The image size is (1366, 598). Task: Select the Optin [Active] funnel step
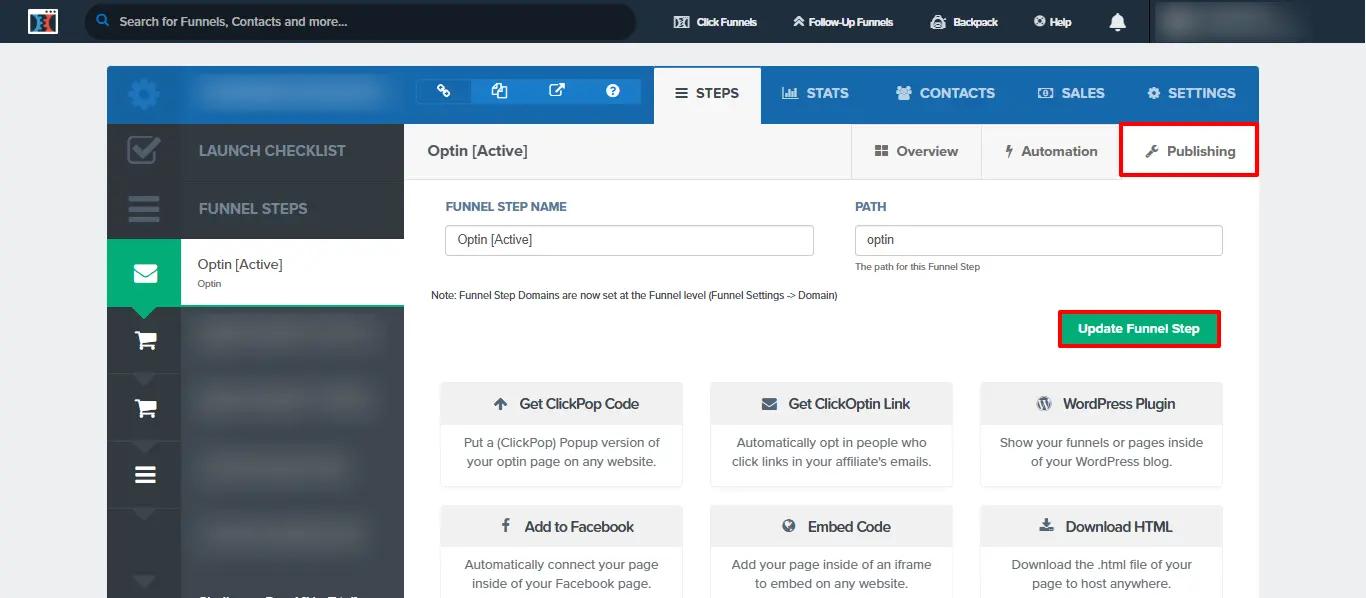292,272
